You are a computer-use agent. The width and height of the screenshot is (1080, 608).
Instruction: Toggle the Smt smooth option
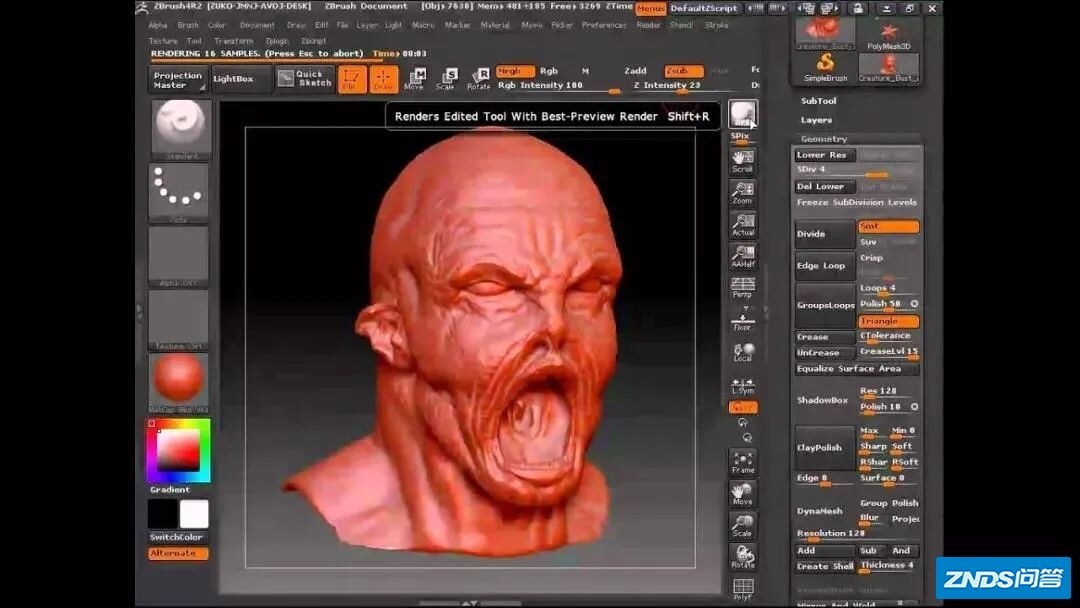click(x=889, y=226)
